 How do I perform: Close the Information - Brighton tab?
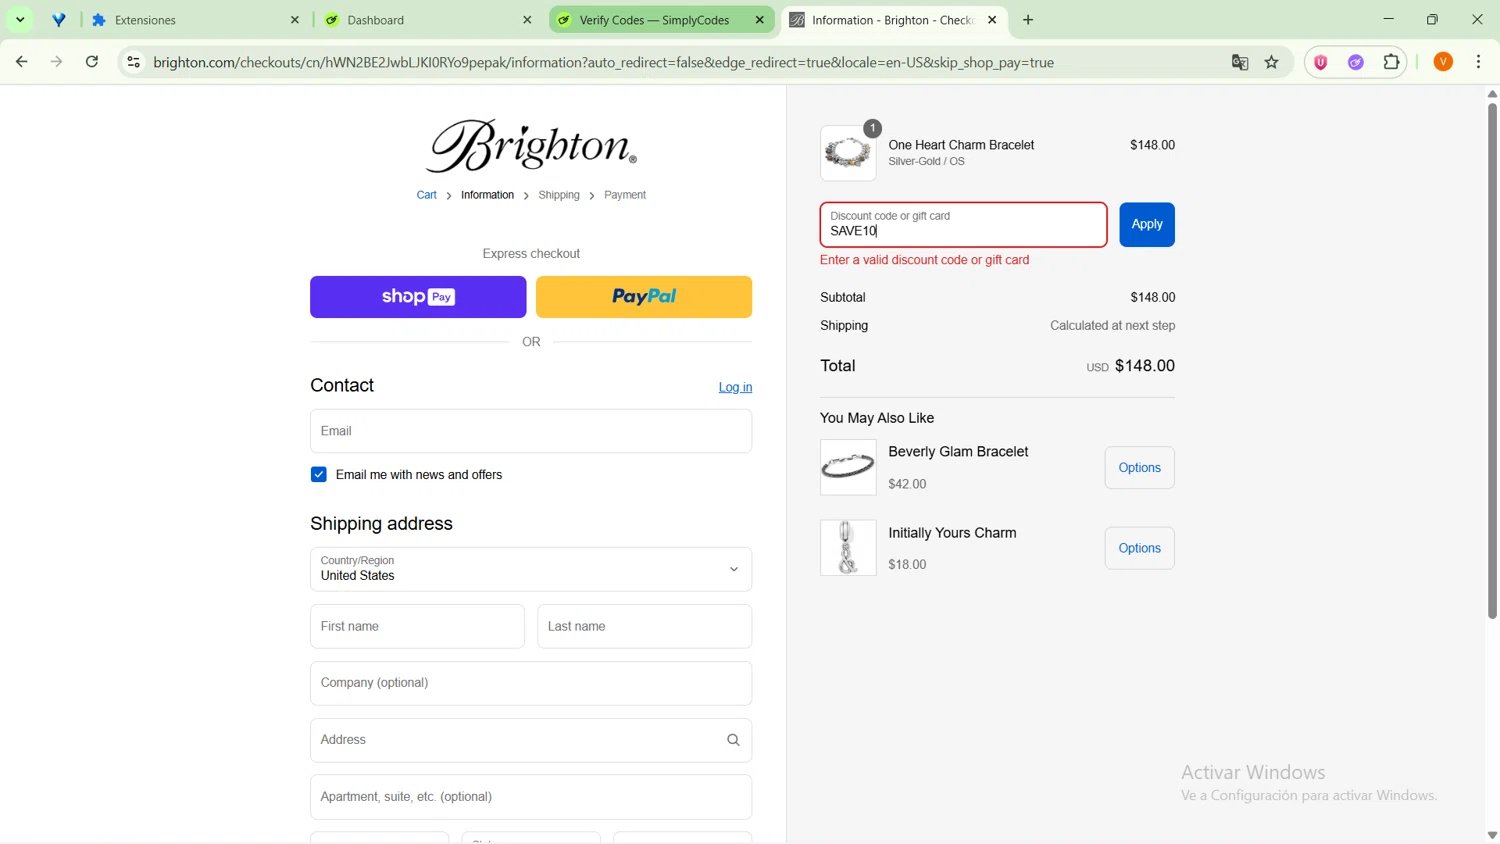tap(992, 20)
